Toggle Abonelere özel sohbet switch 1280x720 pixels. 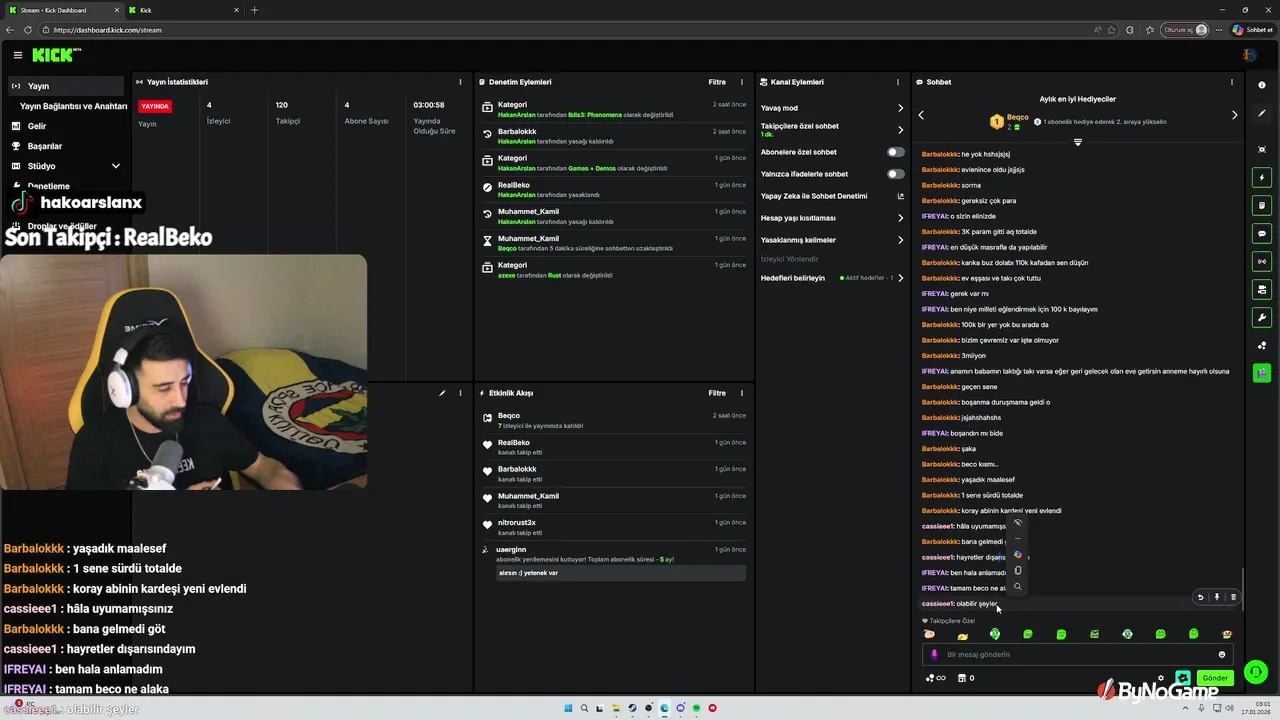tap(896, 152)
